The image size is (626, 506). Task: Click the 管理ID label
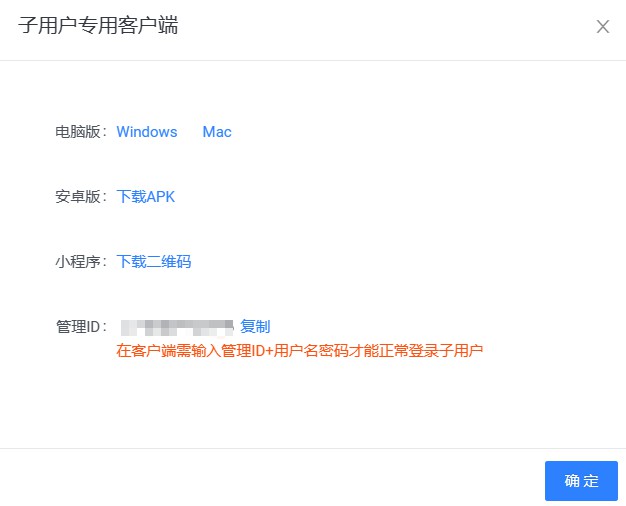click(x=81, y=327)
